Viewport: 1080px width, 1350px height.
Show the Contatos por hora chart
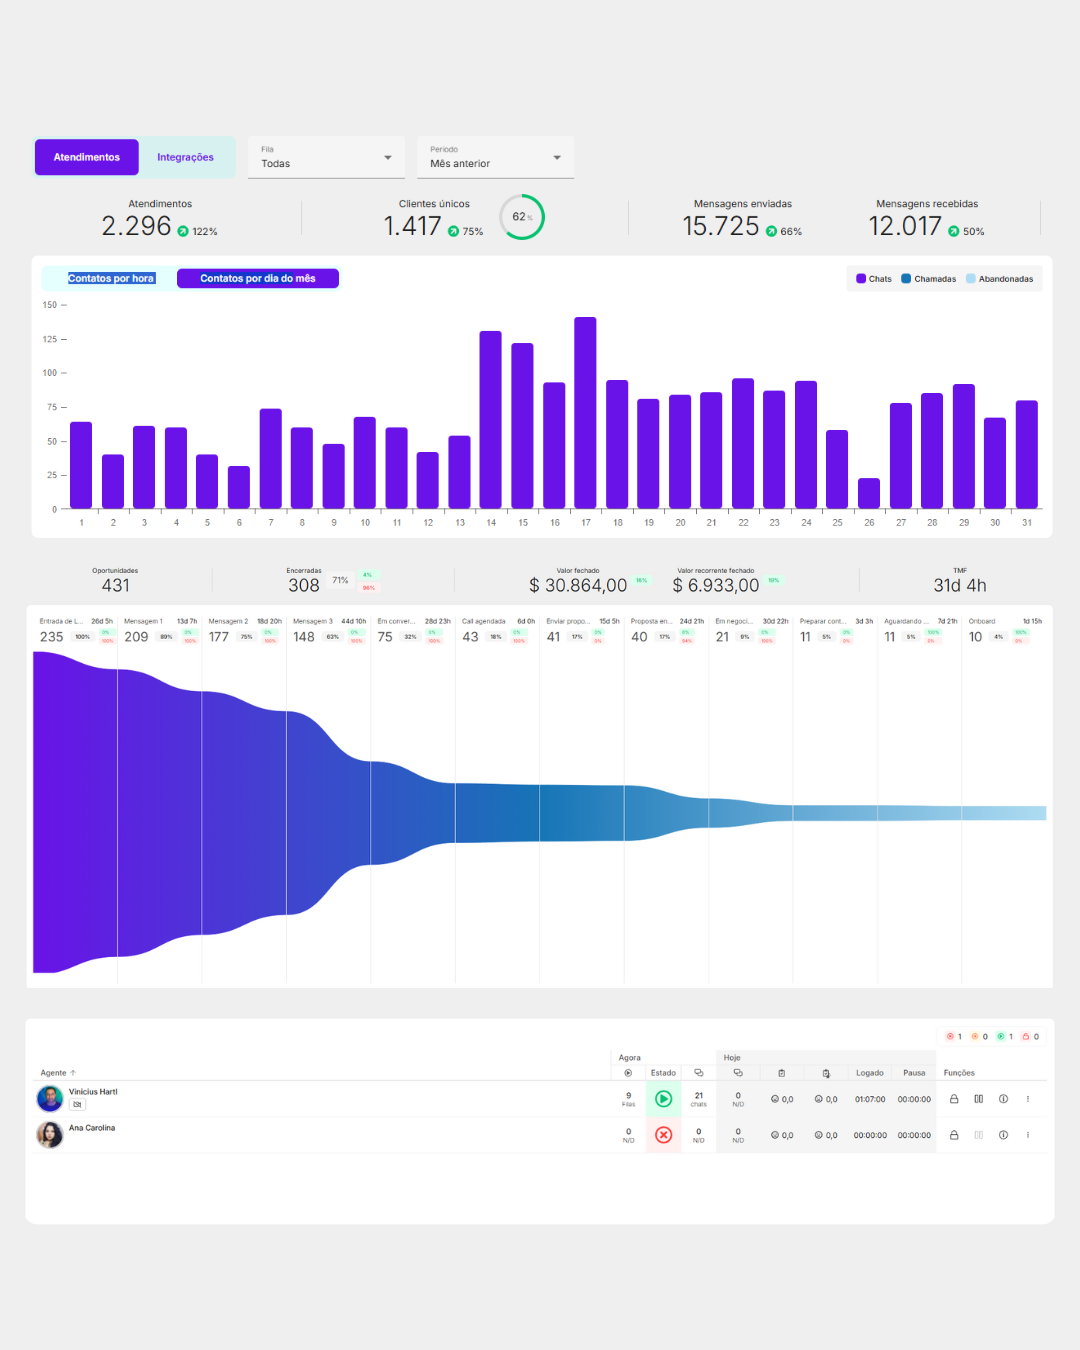click(x=111, y=278)
